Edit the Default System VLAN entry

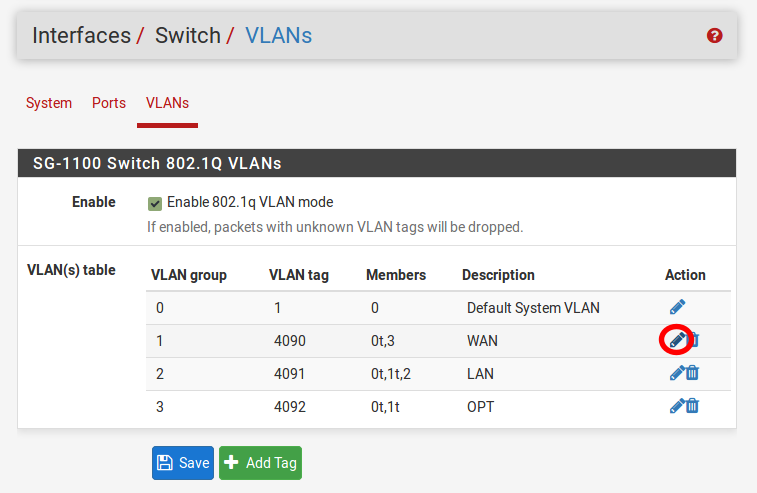(x=677, y=307)
